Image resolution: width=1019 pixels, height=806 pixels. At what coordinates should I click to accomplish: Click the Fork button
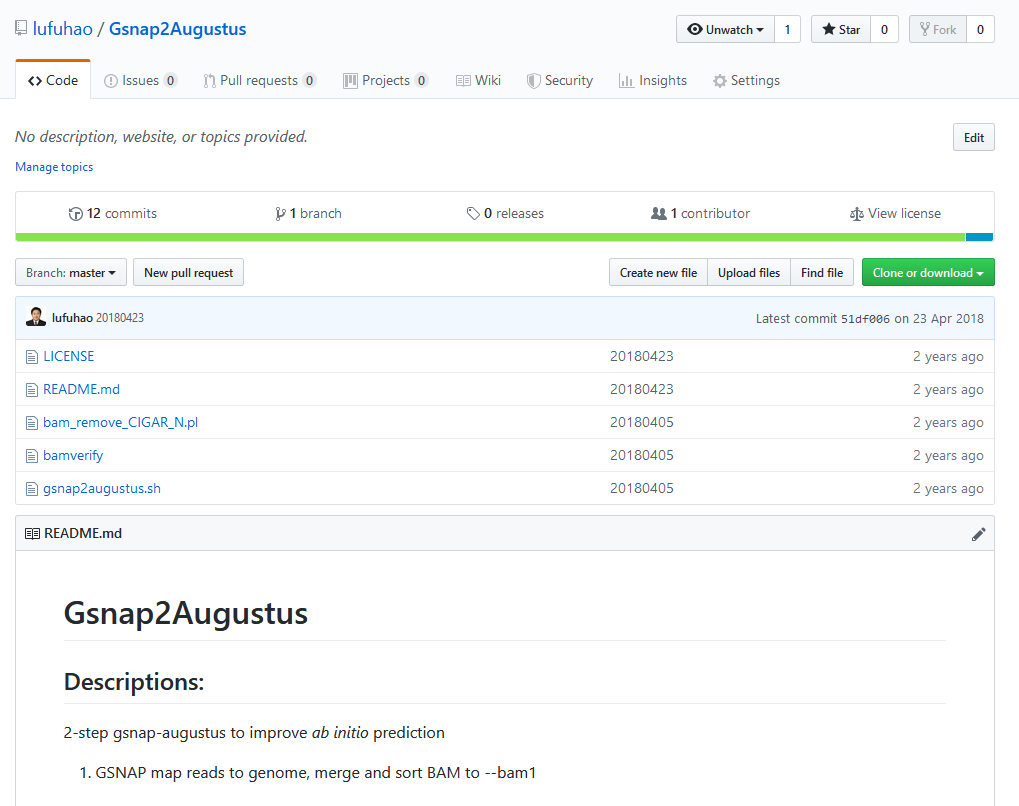938,29
